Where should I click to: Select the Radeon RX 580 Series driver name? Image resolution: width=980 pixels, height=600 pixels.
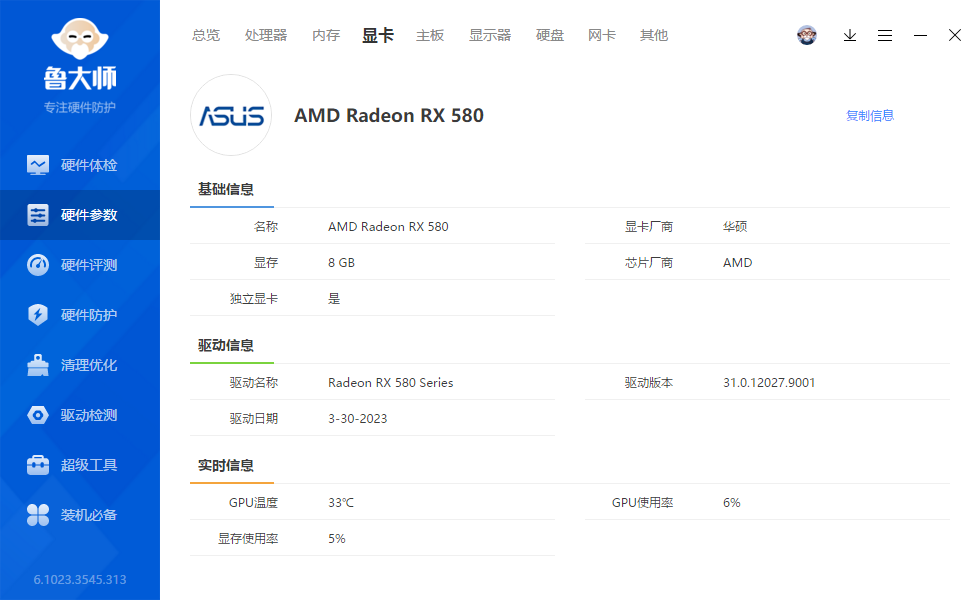pyautogui.click(x=391, y=383)
